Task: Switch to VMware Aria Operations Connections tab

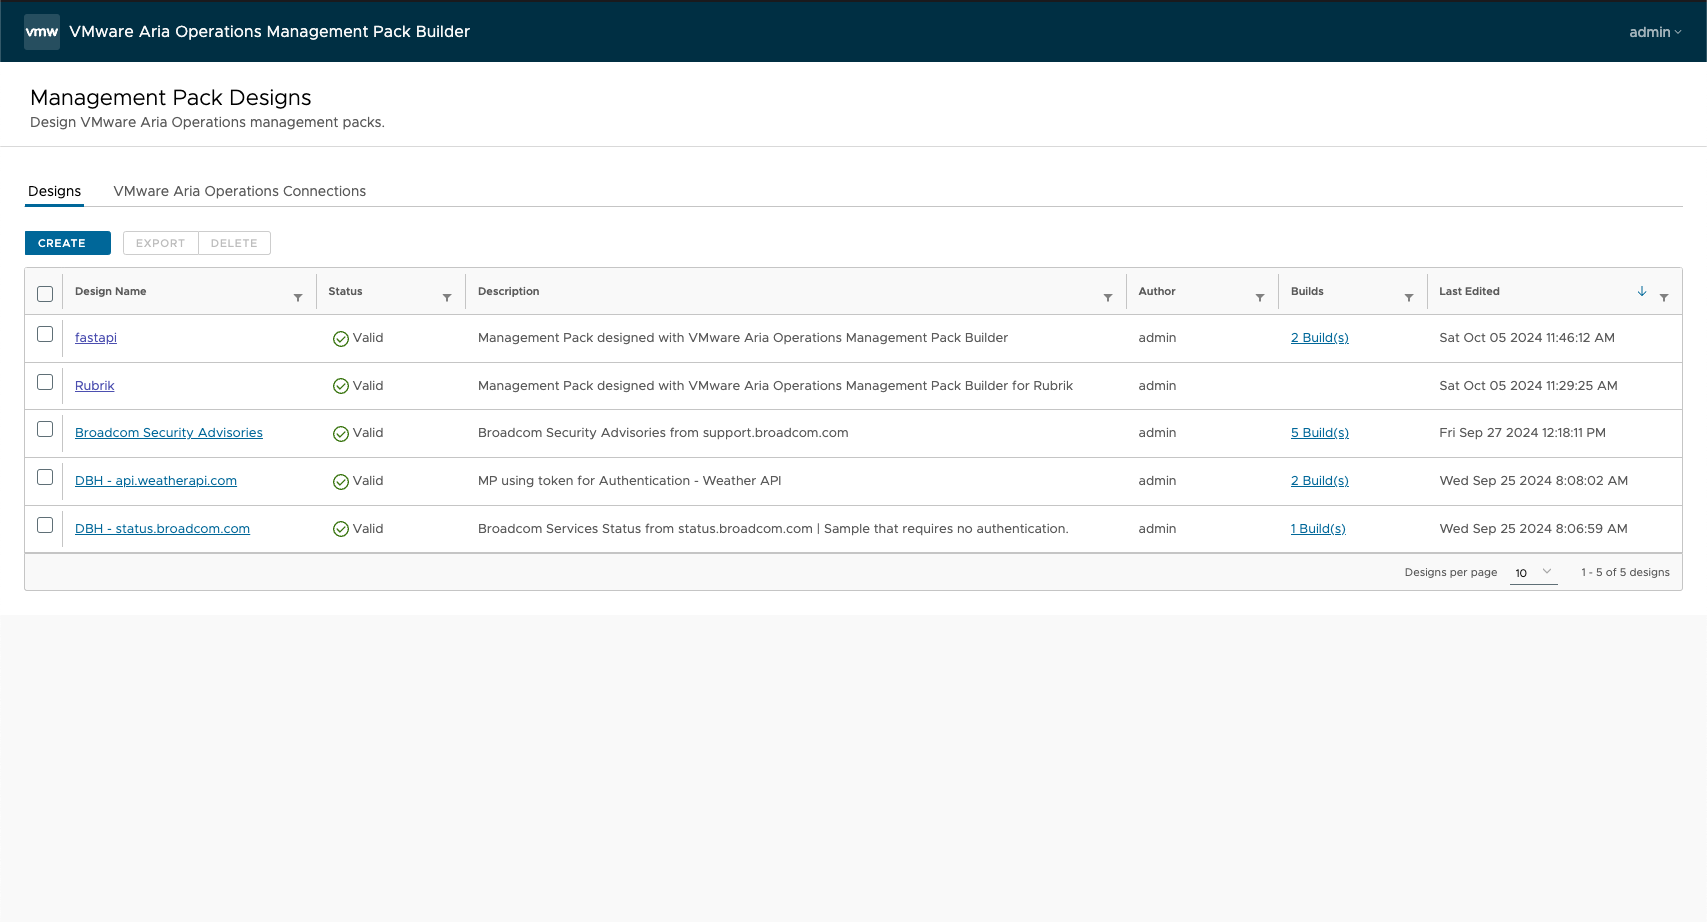Action: coord(239,191)
